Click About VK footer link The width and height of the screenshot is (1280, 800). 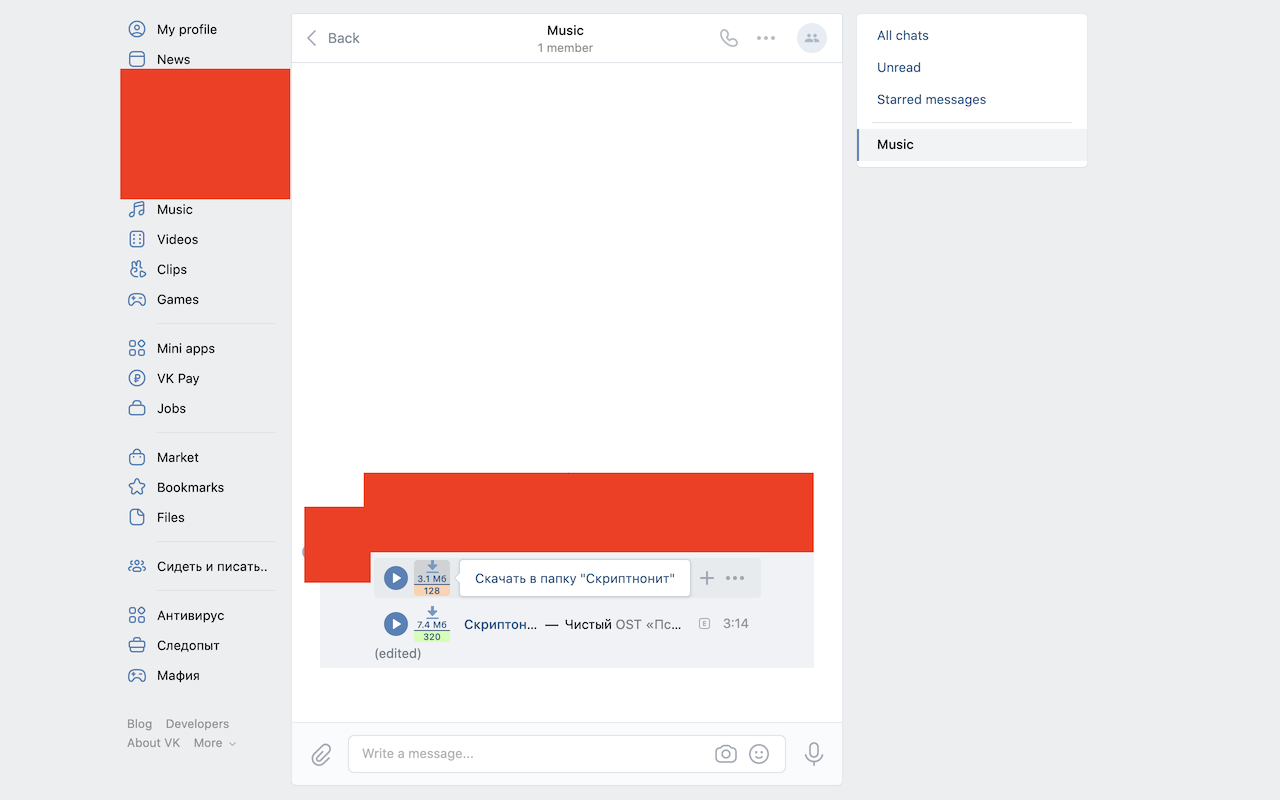click(x=154, y=743)
